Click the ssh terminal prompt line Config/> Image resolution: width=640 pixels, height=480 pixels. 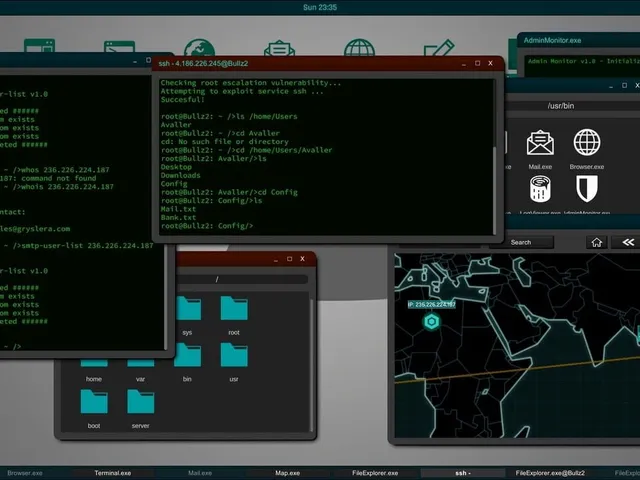click(207, 226)
